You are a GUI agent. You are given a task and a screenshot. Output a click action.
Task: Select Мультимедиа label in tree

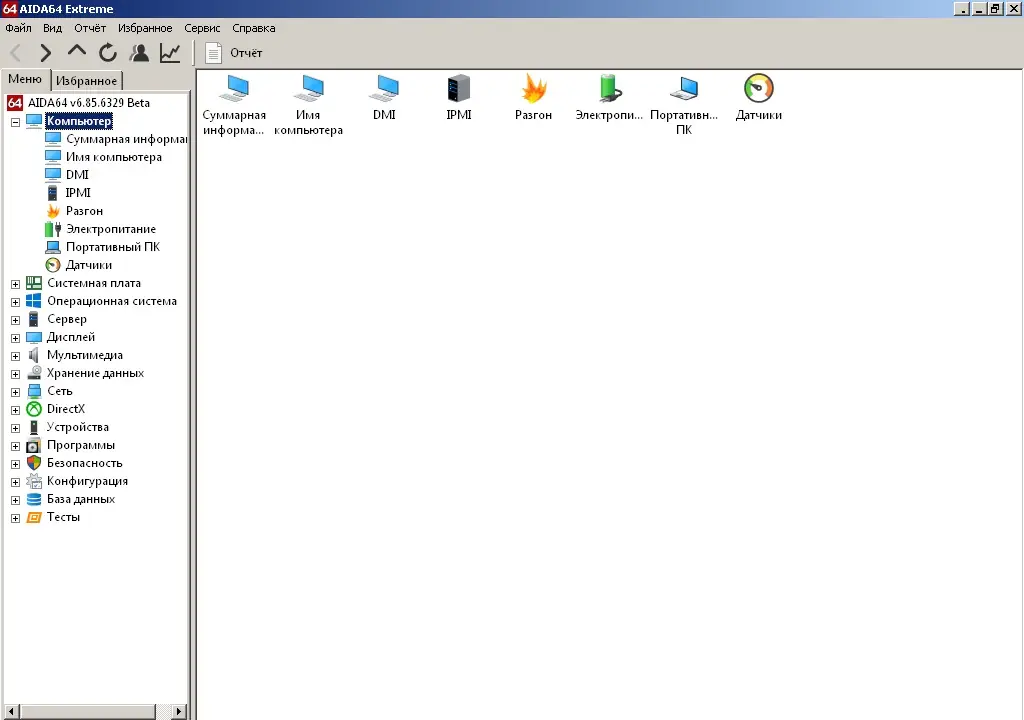pos(85,355)
